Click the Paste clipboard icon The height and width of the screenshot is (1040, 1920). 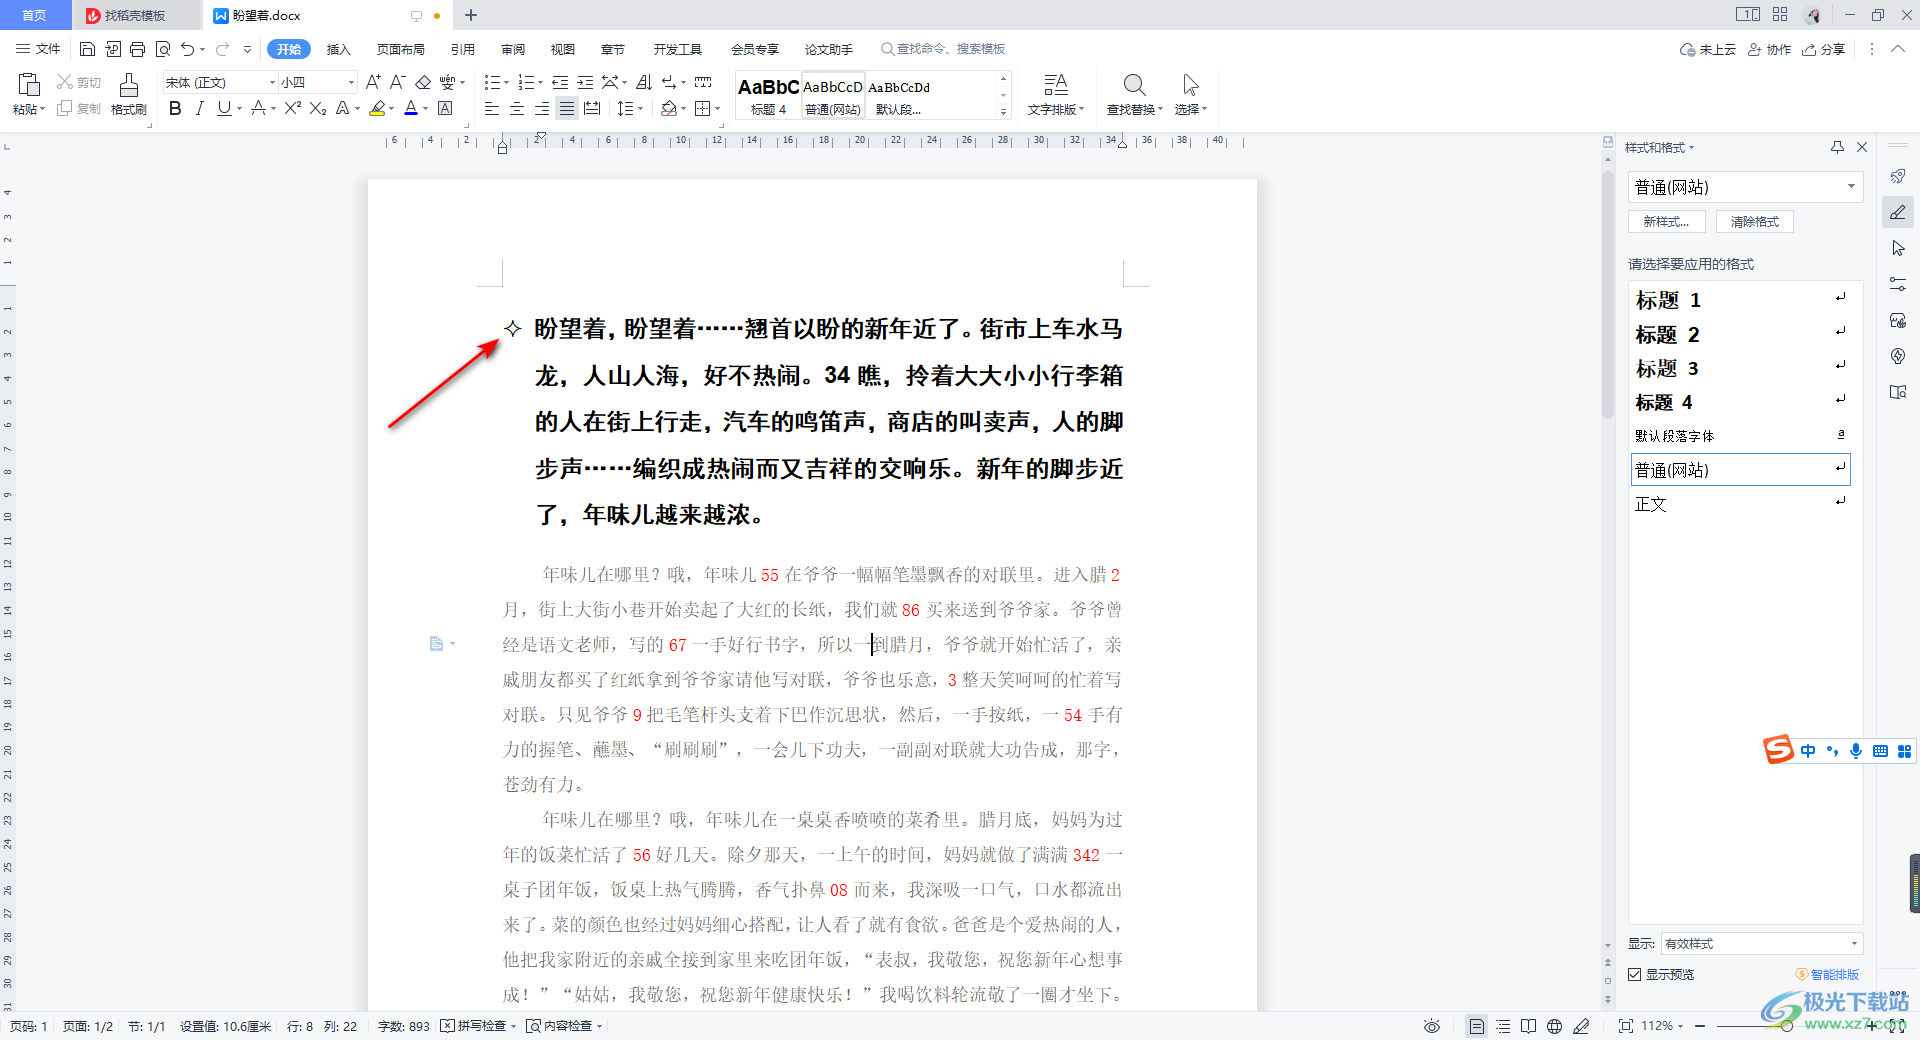[28, 85]
